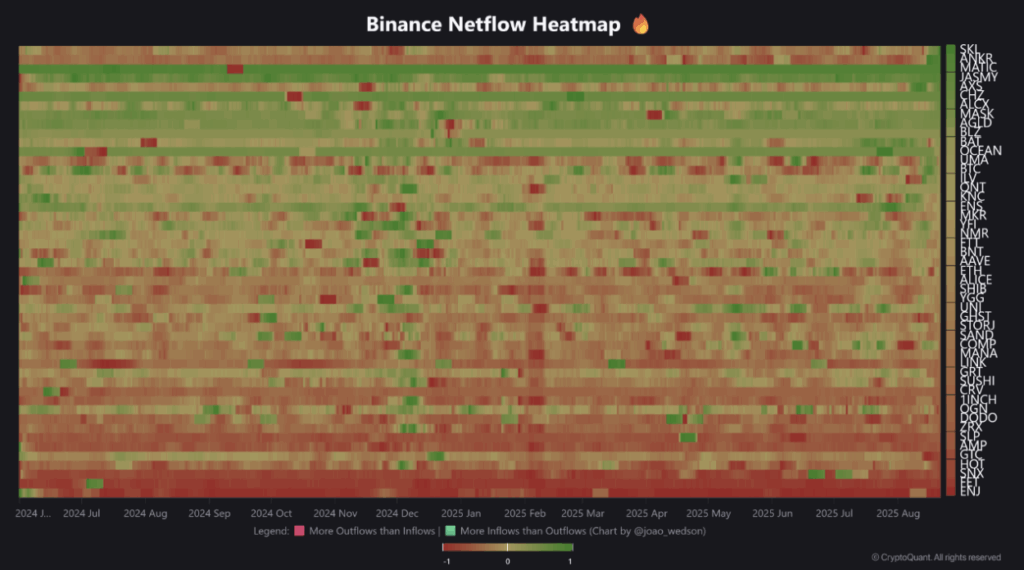Select the Binance Netflow Heatmap title
The height and width of the screenshot is (570, 1024).
click(495, 24)
